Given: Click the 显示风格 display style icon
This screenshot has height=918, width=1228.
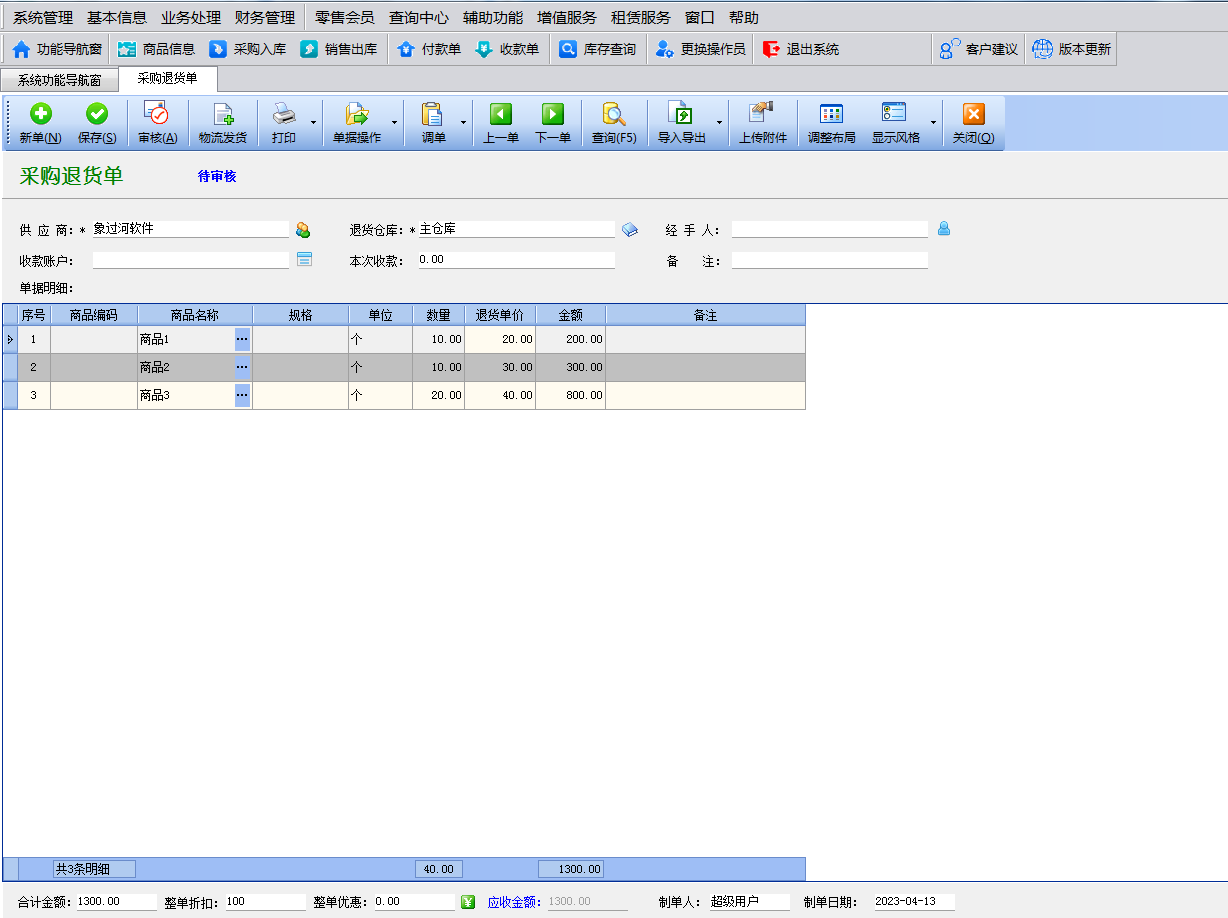Looking at the screenshot, I should coord(894,113).
